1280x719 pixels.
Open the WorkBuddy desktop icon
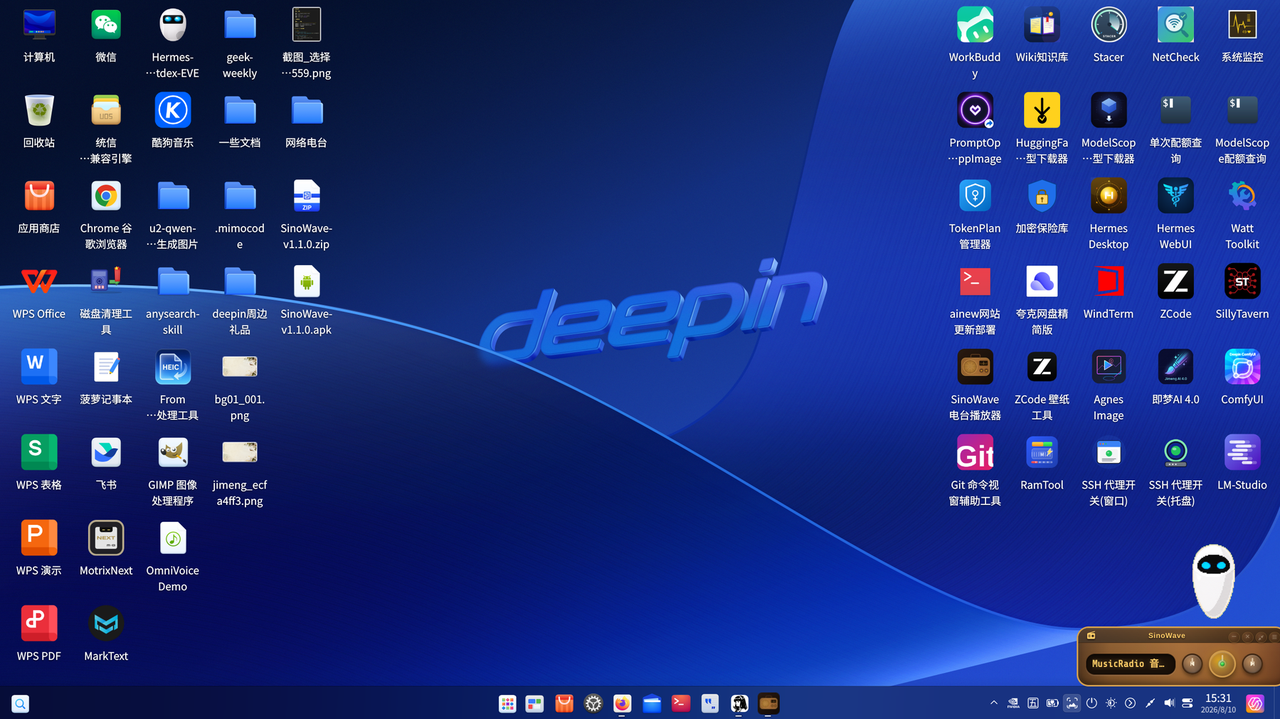pyautogui.click(x=975, y=25)
